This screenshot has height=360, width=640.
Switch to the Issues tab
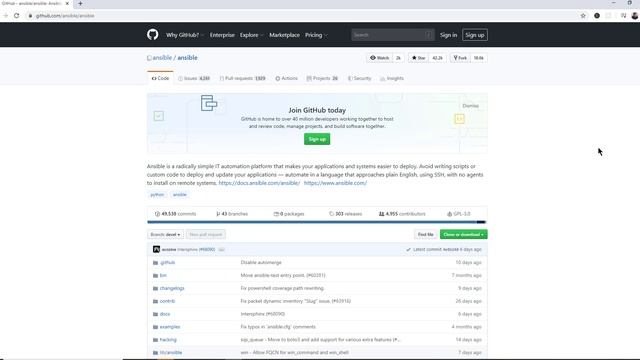[x=194, y=78]
